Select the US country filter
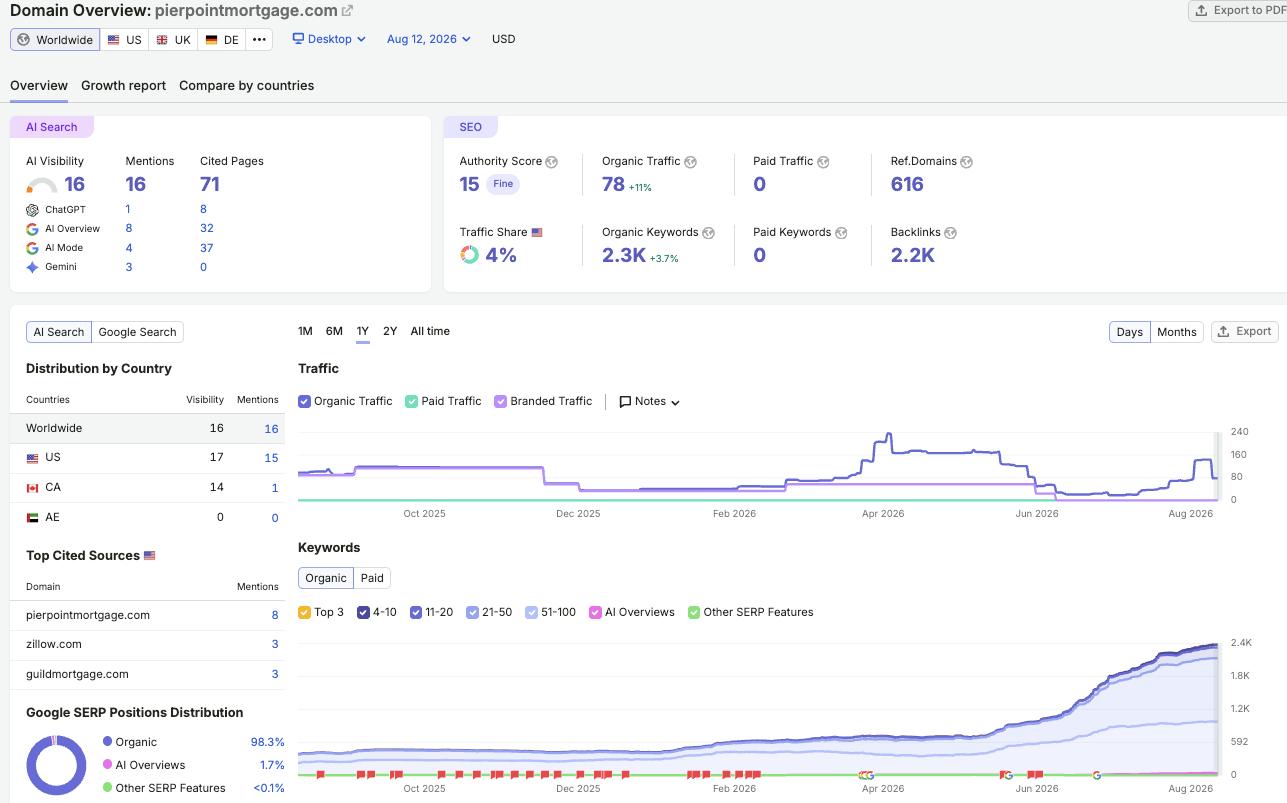 point(124,40)
